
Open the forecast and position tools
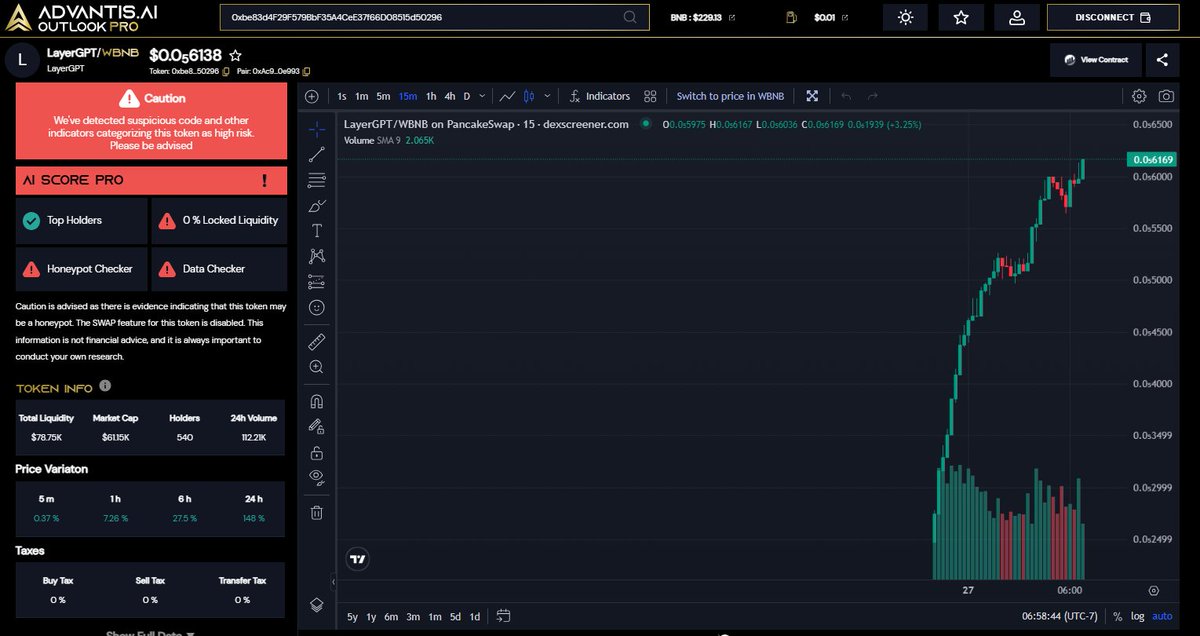pyautogui.click(x=316, y=281)
